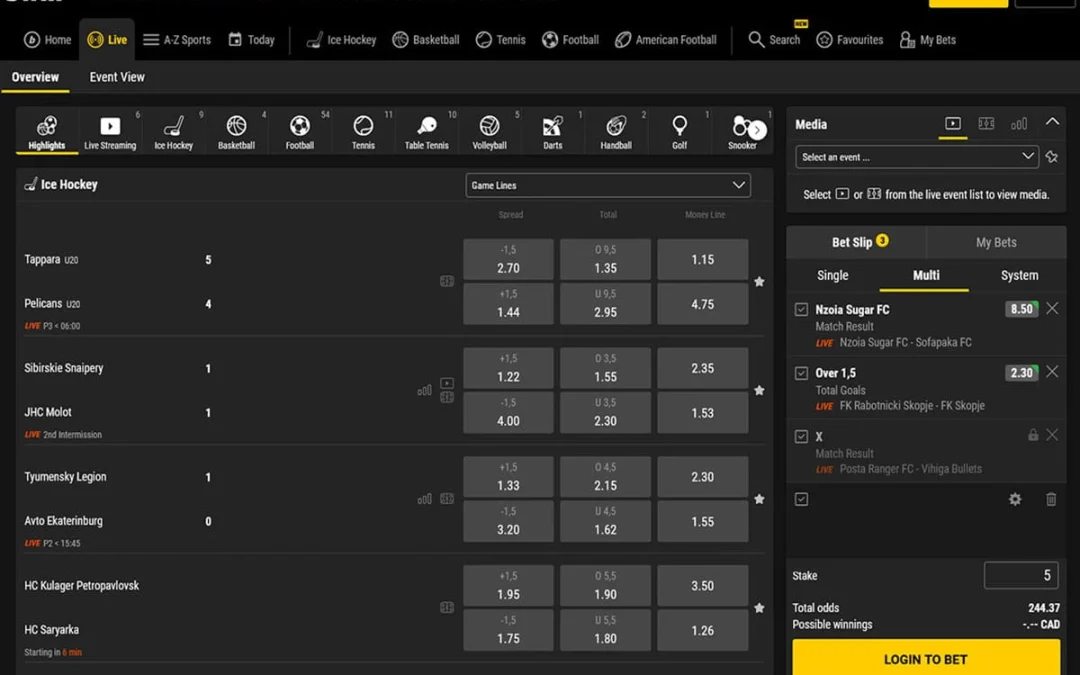
Task: Click the bet slip settings gear icon
Action: tap(1015, 498)
